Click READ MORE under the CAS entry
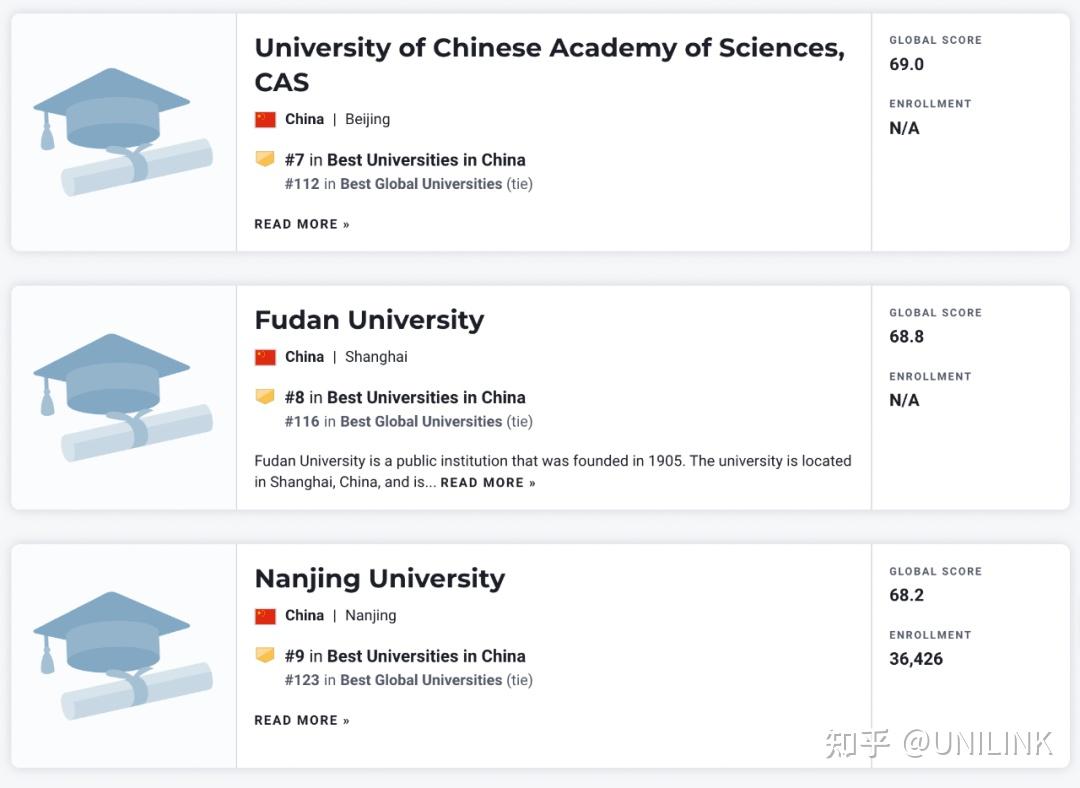The height and width of the screenshot is (788, 1080). pos(302,225)
